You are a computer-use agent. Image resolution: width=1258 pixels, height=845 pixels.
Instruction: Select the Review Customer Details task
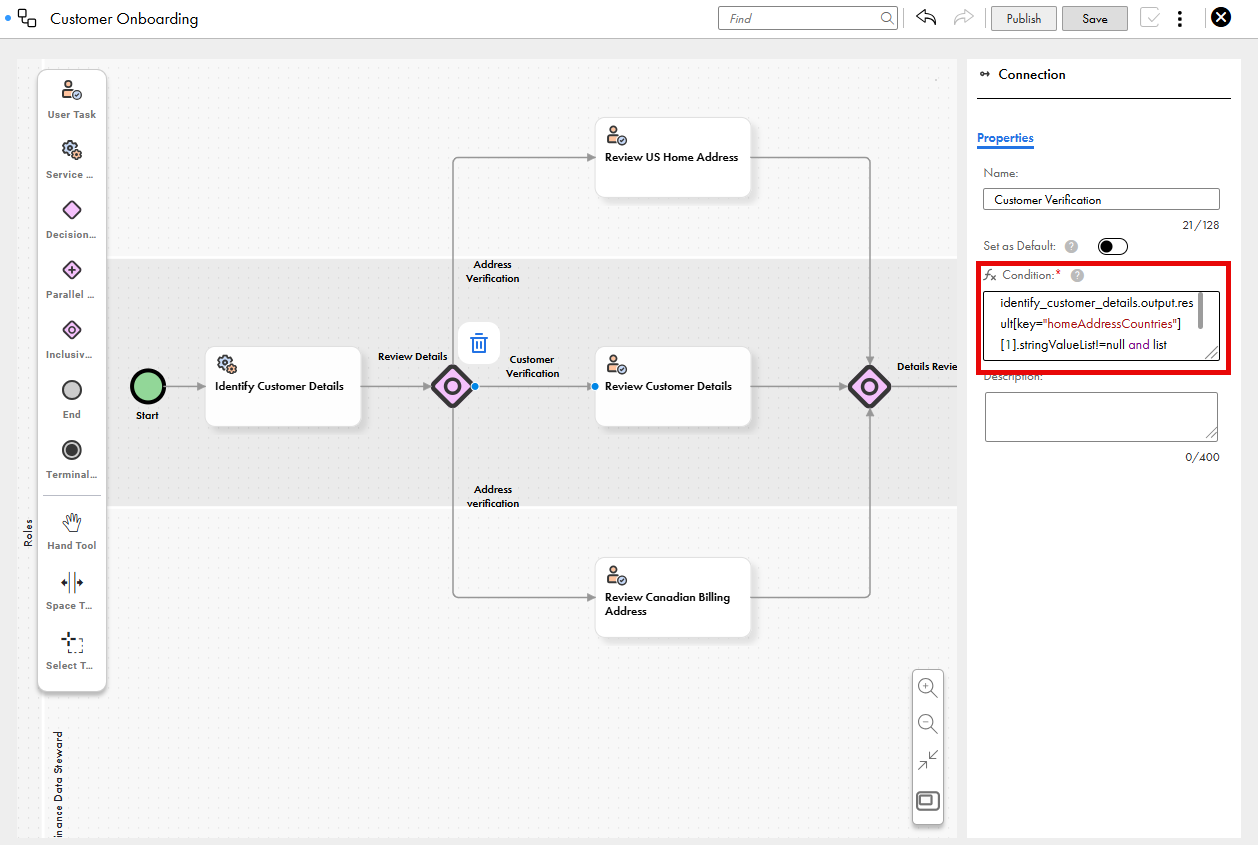[x=673, y=386]
